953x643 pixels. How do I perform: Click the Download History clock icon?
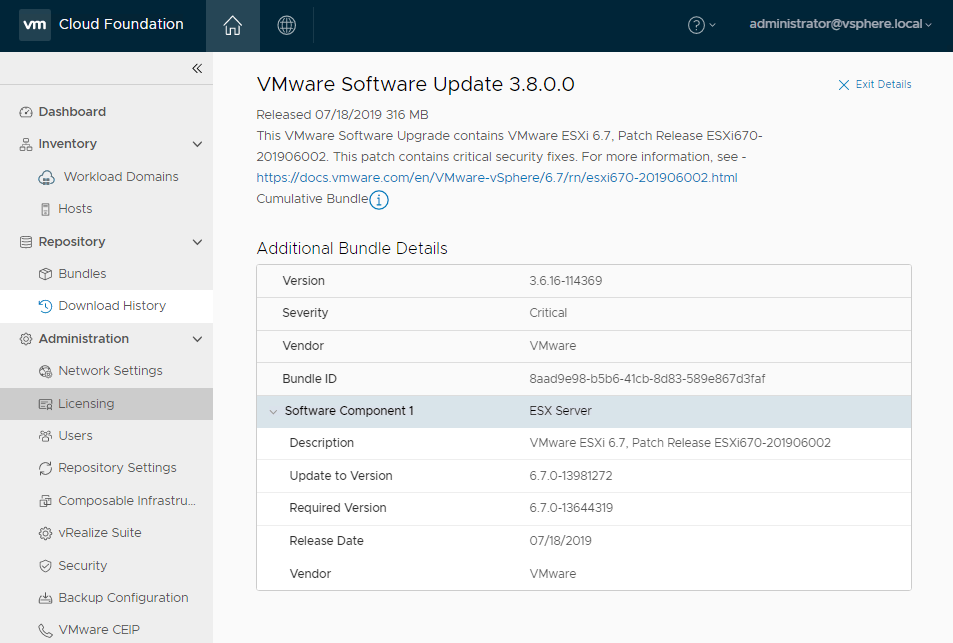45,306
